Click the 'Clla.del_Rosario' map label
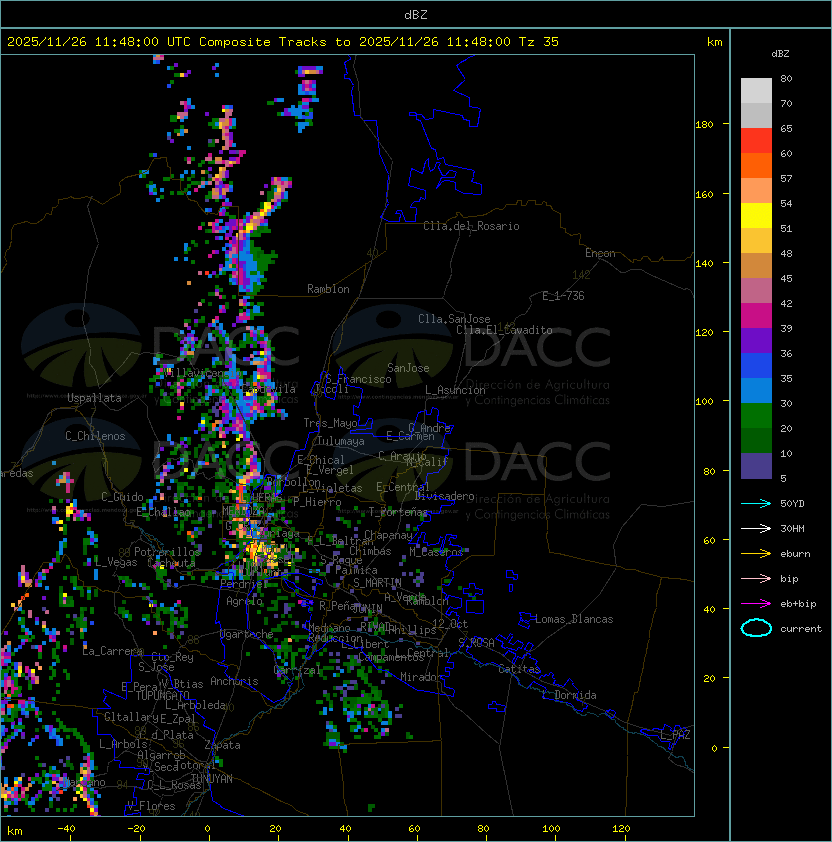 coord(471,226)
